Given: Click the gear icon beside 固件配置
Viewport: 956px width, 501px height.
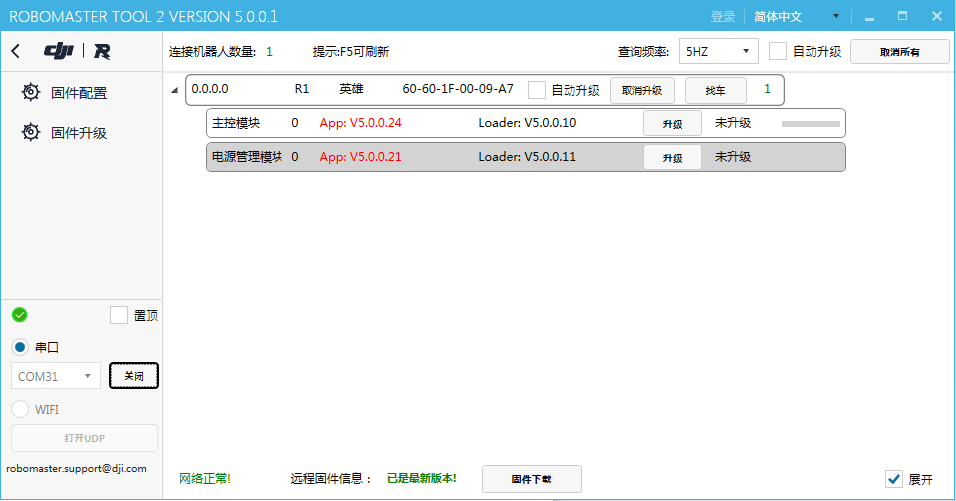Looking at the screenshot, I should (30, 92).
